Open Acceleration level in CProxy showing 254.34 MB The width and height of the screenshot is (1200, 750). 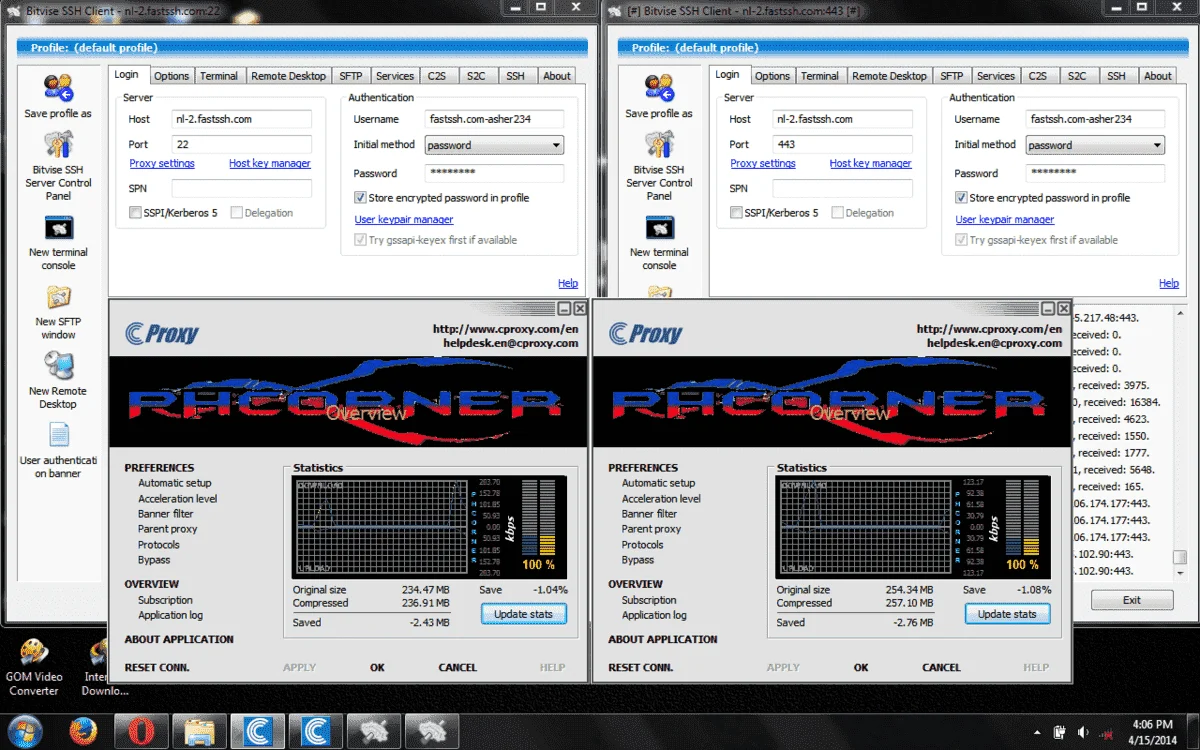(x=661, y=499)
